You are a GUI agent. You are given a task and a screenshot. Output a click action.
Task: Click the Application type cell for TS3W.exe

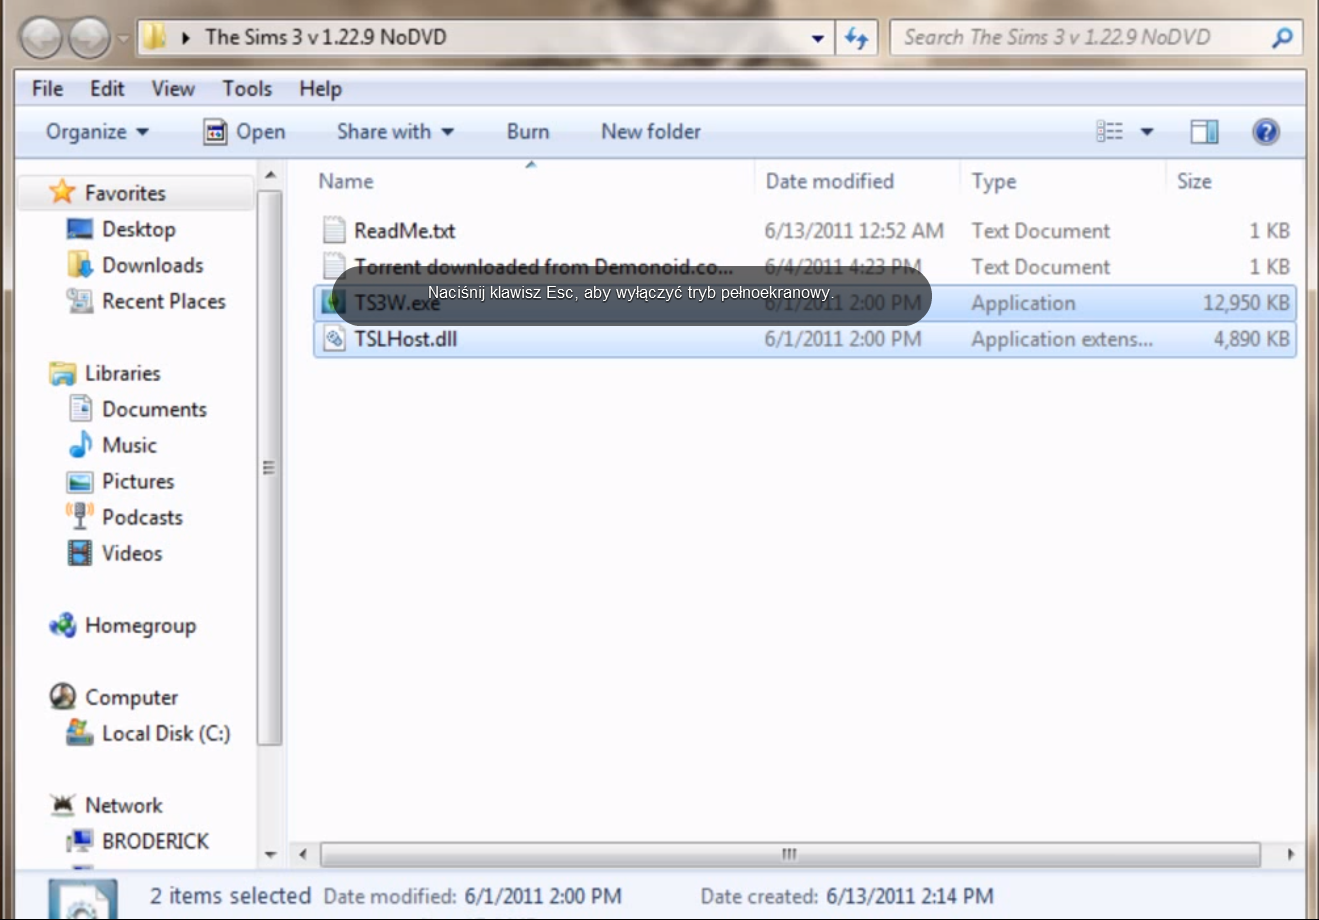click(x=1023, y=303)
